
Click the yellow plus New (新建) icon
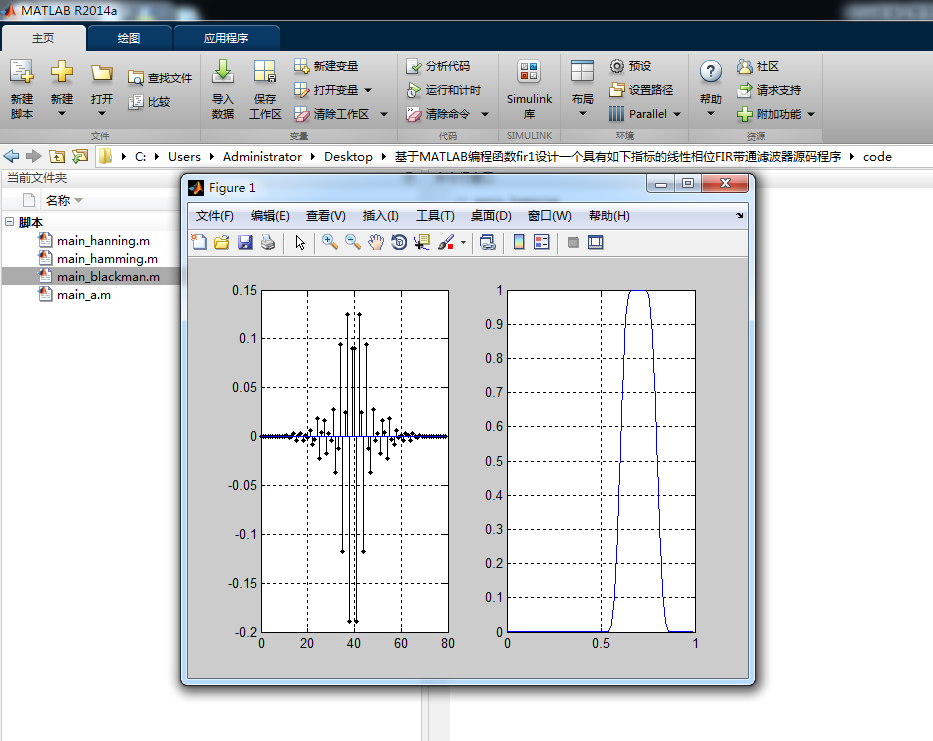(61, 71)
